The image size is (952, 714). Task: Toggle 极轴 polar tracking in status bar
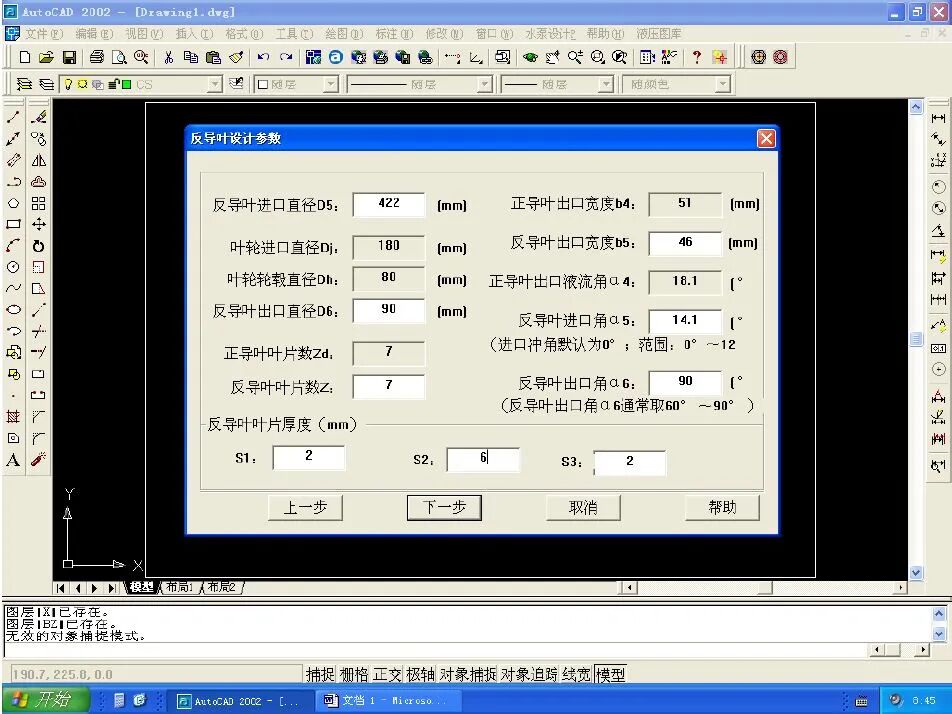click(x=420, y=674)
